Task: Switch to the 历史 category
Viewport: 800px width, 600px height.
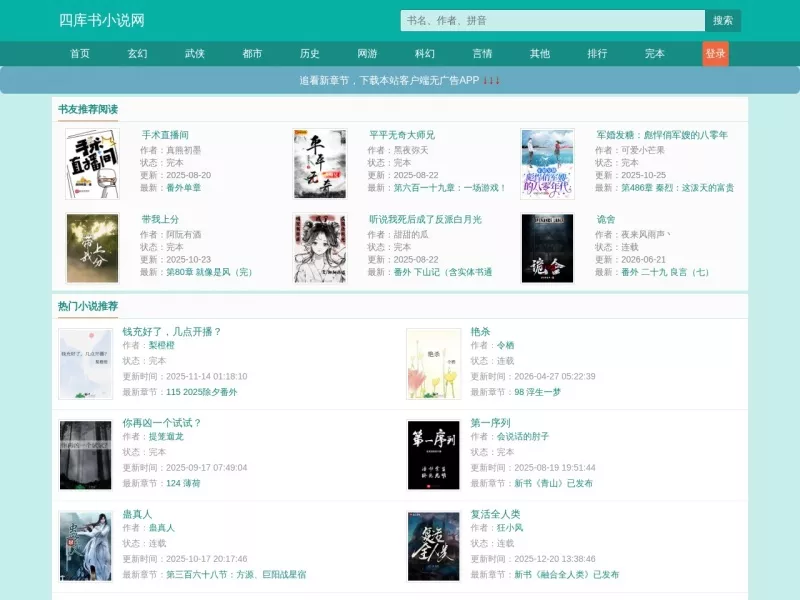Action: 310,54
